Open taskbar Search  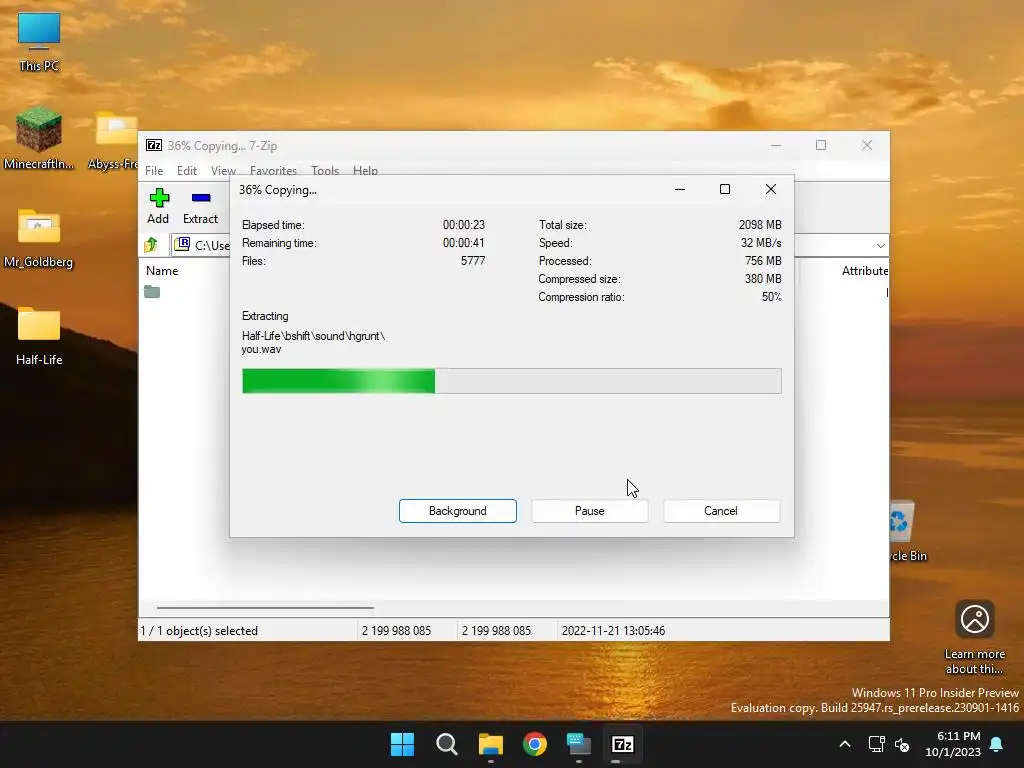[447, 744]
